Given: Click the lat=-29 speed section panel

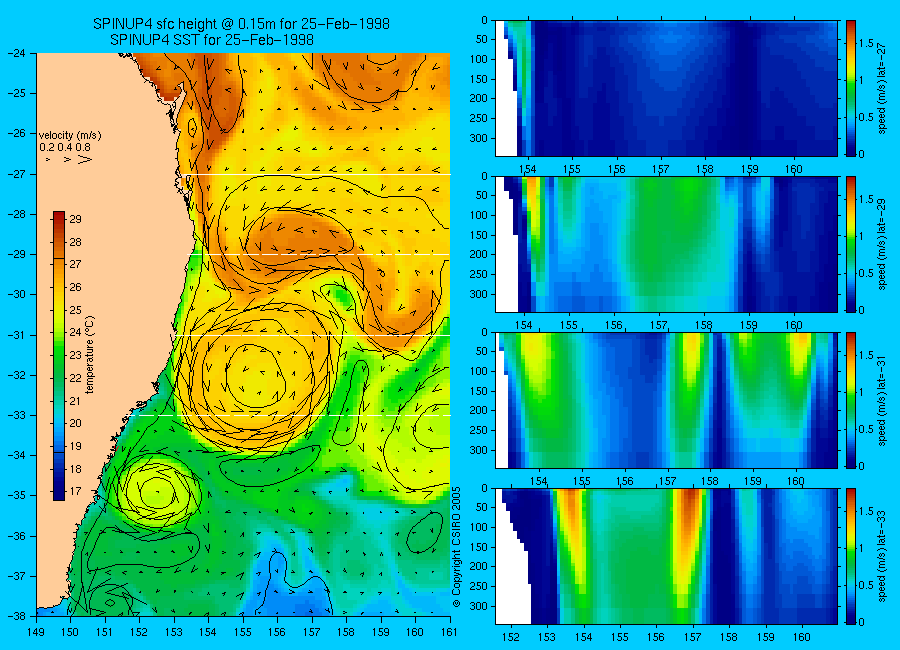Looking at the screenshot, I should tap(666, 244).
